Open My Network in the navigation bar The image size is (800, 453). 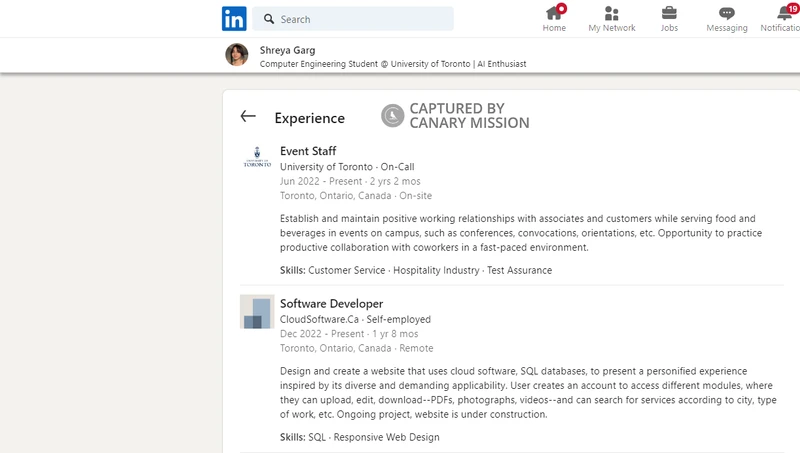(612, 19)
